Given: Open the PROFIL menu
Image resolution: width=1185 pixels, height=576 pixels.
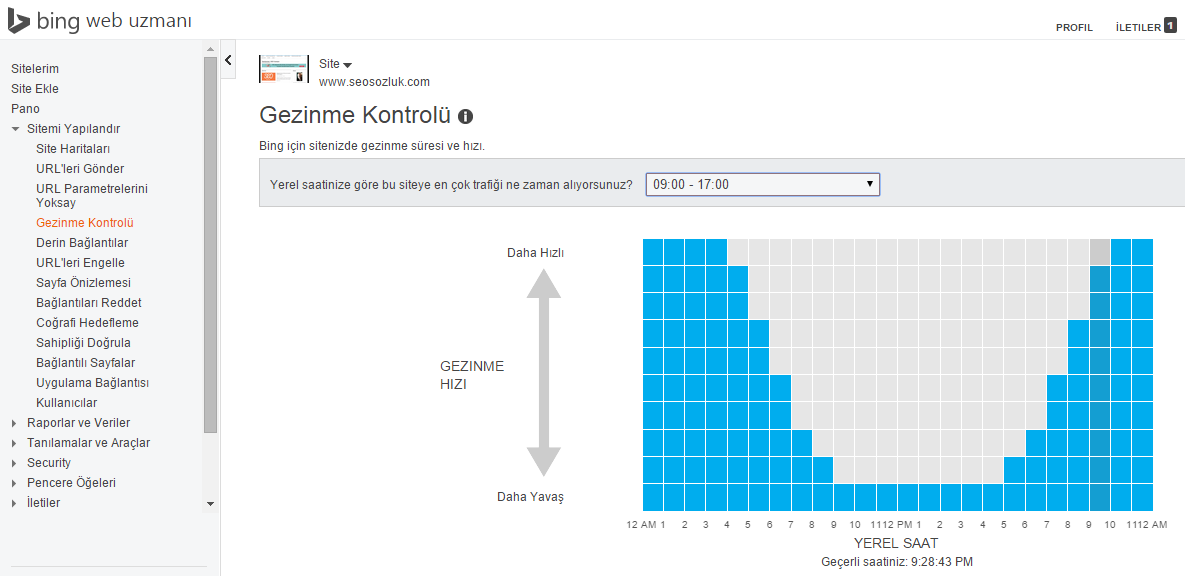Looking at the screenshot, I should point(1074,28).
